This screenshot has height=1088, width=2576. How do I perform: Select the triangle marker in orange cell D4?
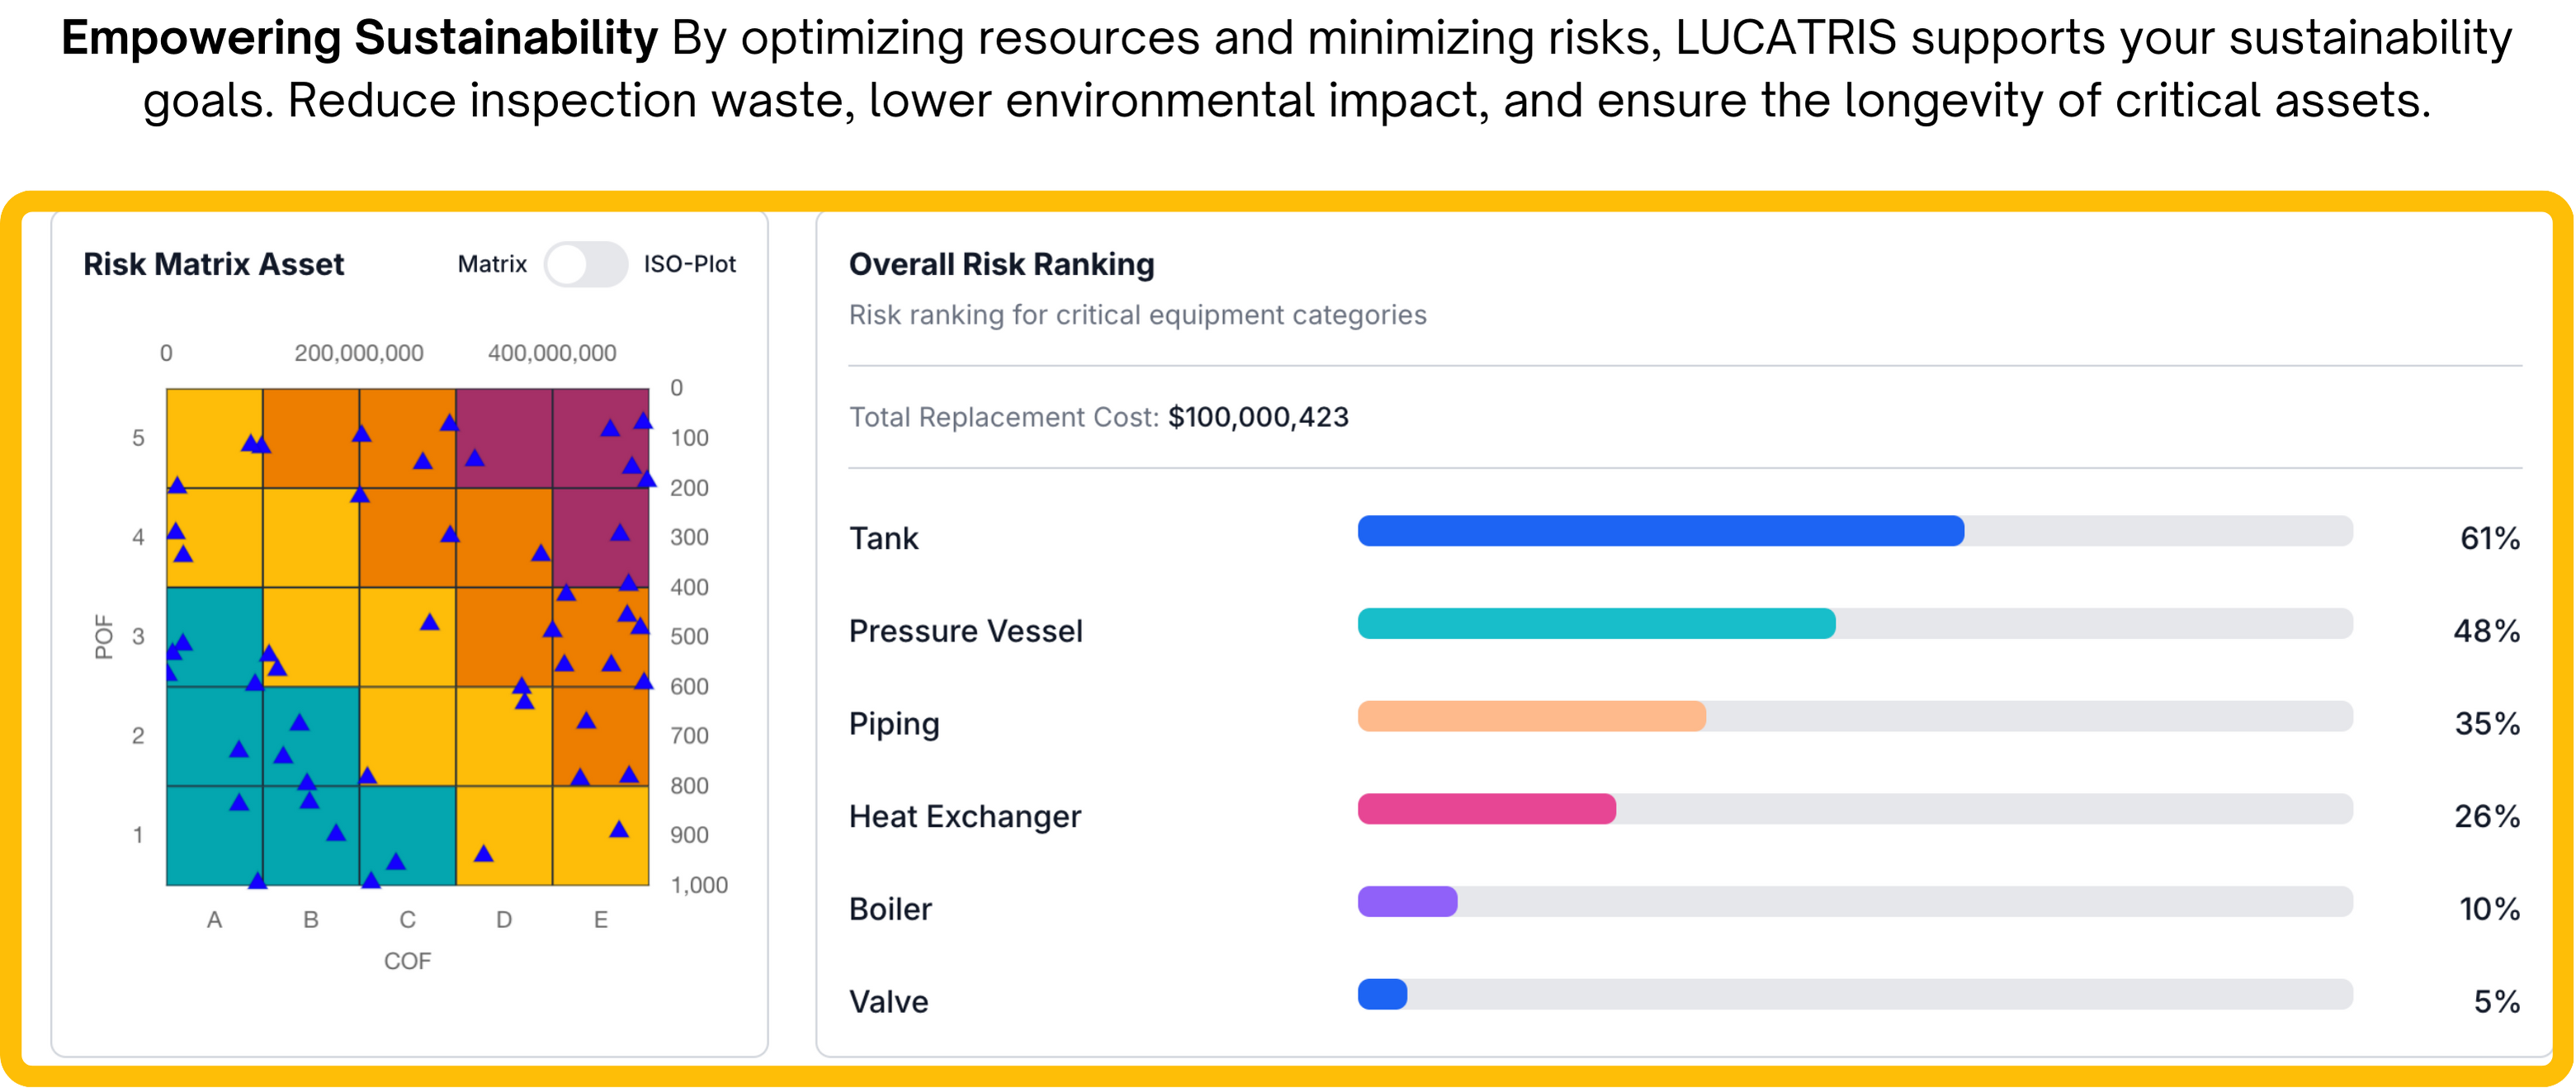541,553
